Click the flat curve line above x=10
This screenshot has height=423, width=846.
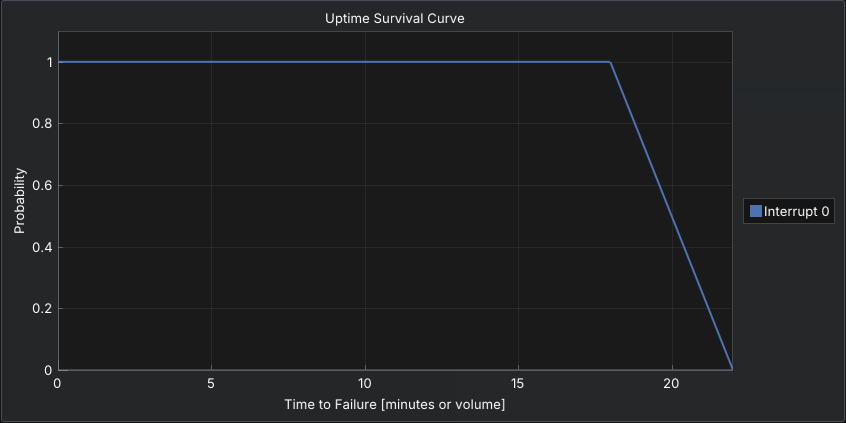point(365,62)
